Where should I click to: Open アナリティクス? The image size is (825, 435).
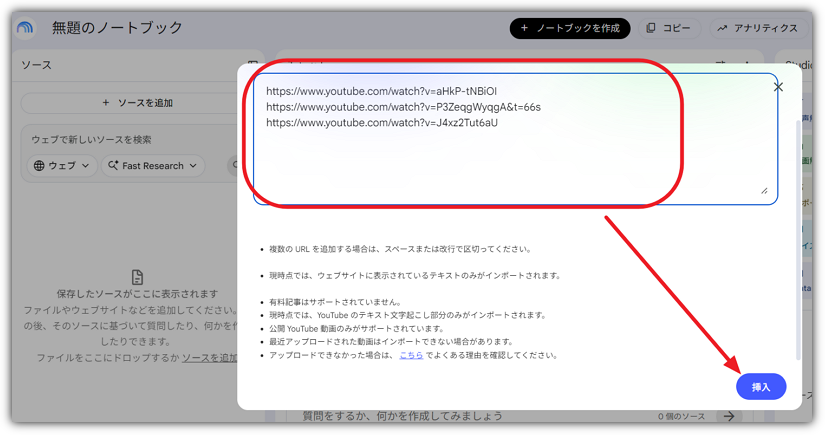click(760, 28)
